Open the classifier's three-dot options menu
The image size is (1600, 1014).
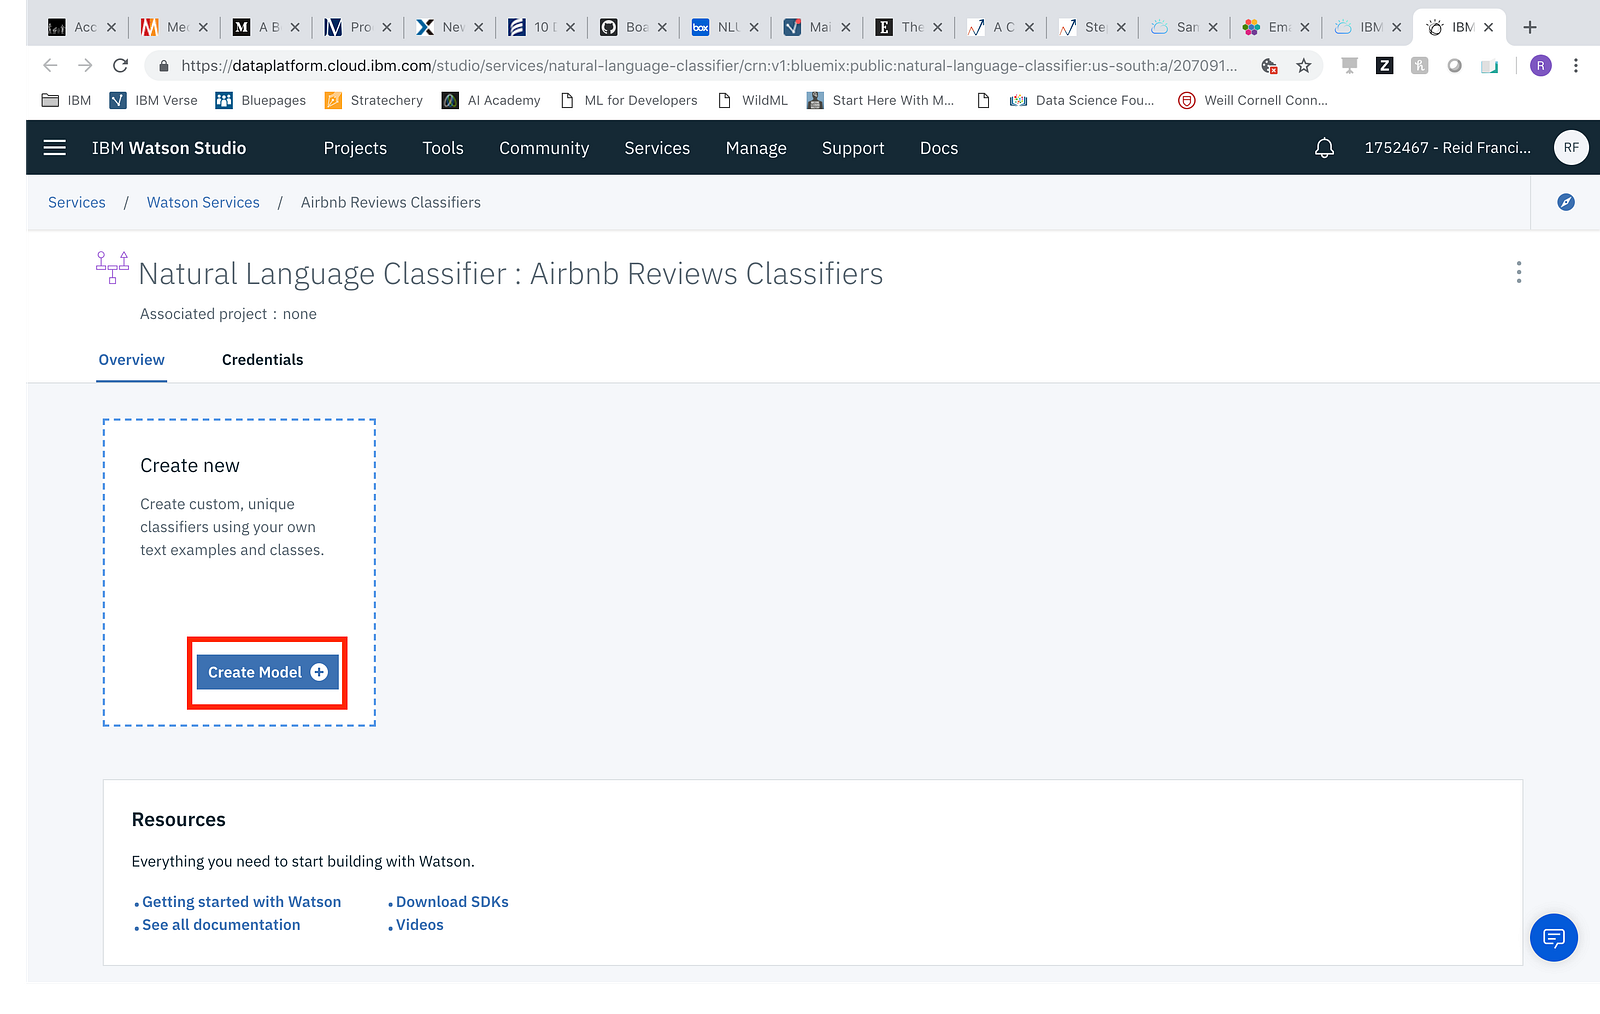(x=1518, y=272)
